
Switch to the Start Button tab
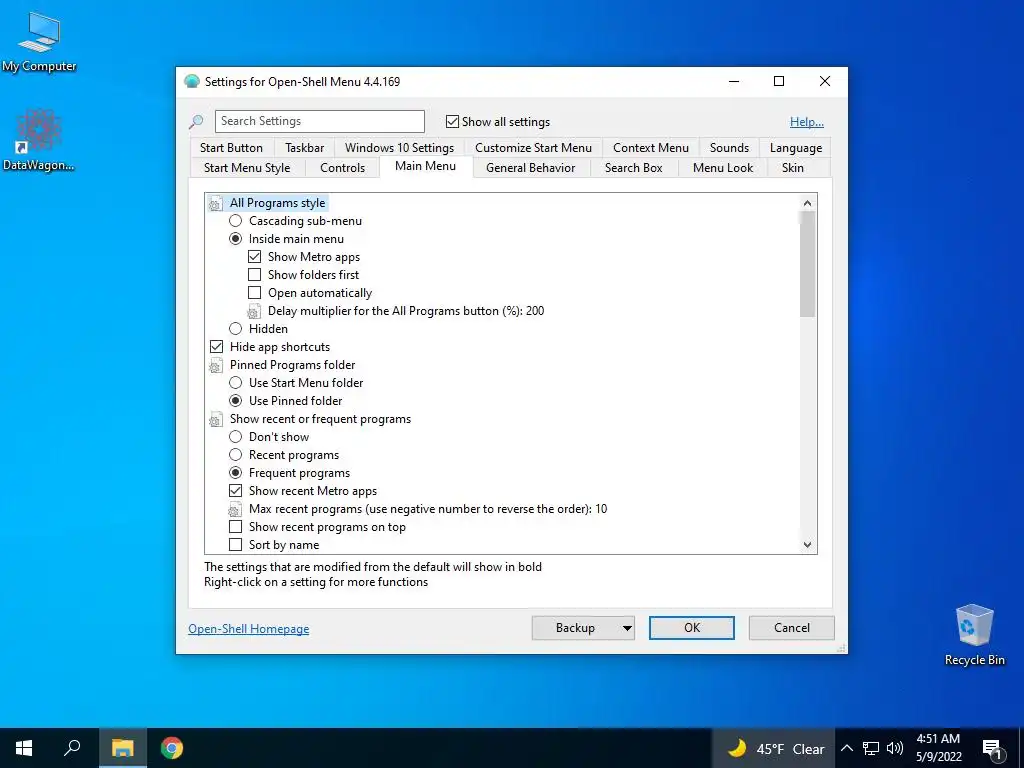pyautogui.click(x=231, y=148)
